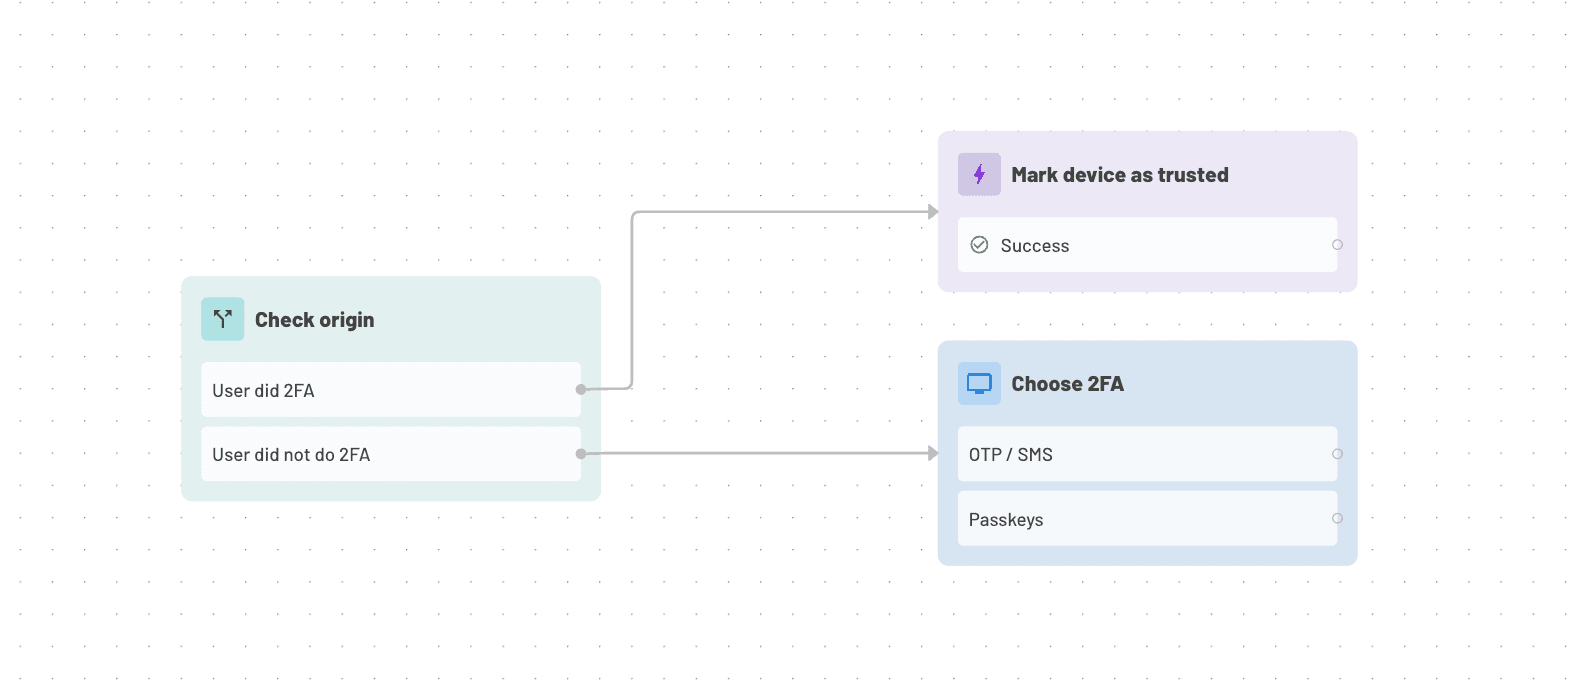Select the Passkeys option row
This screenshot has height=698, width=1576.
point(1147,518)
